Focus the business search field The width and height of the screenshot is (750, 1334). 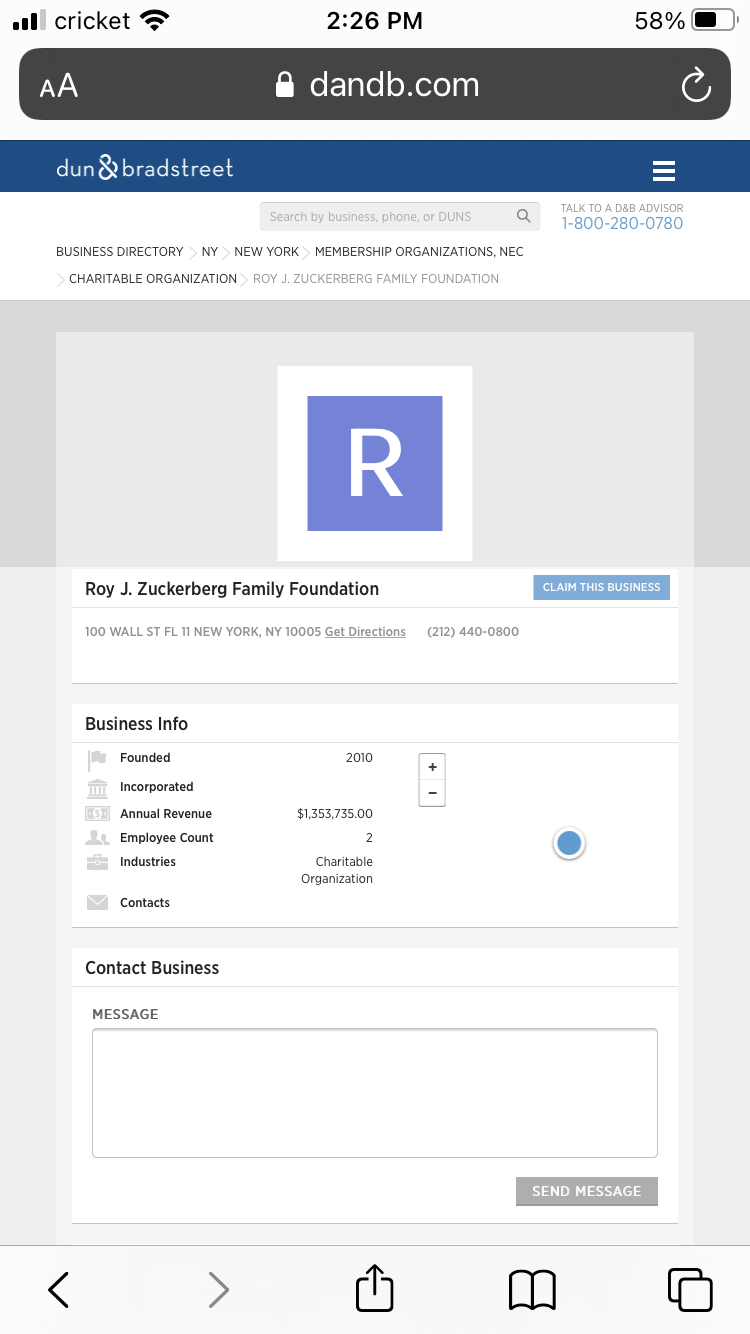pos(400,216)
